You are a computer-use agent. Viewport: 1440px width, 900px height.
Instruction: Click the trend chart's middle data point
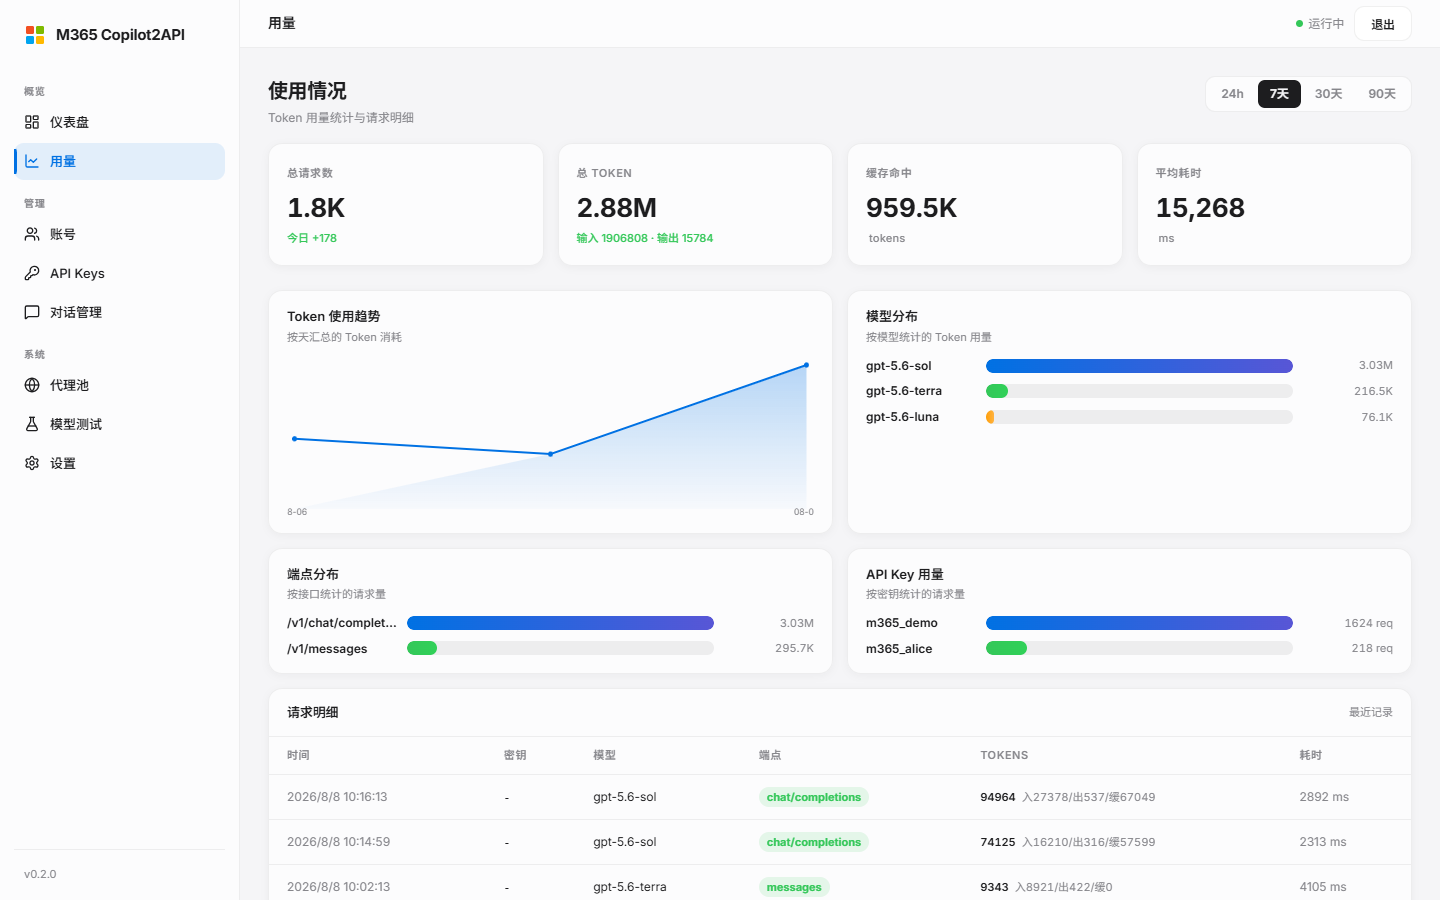click(550, 454)
